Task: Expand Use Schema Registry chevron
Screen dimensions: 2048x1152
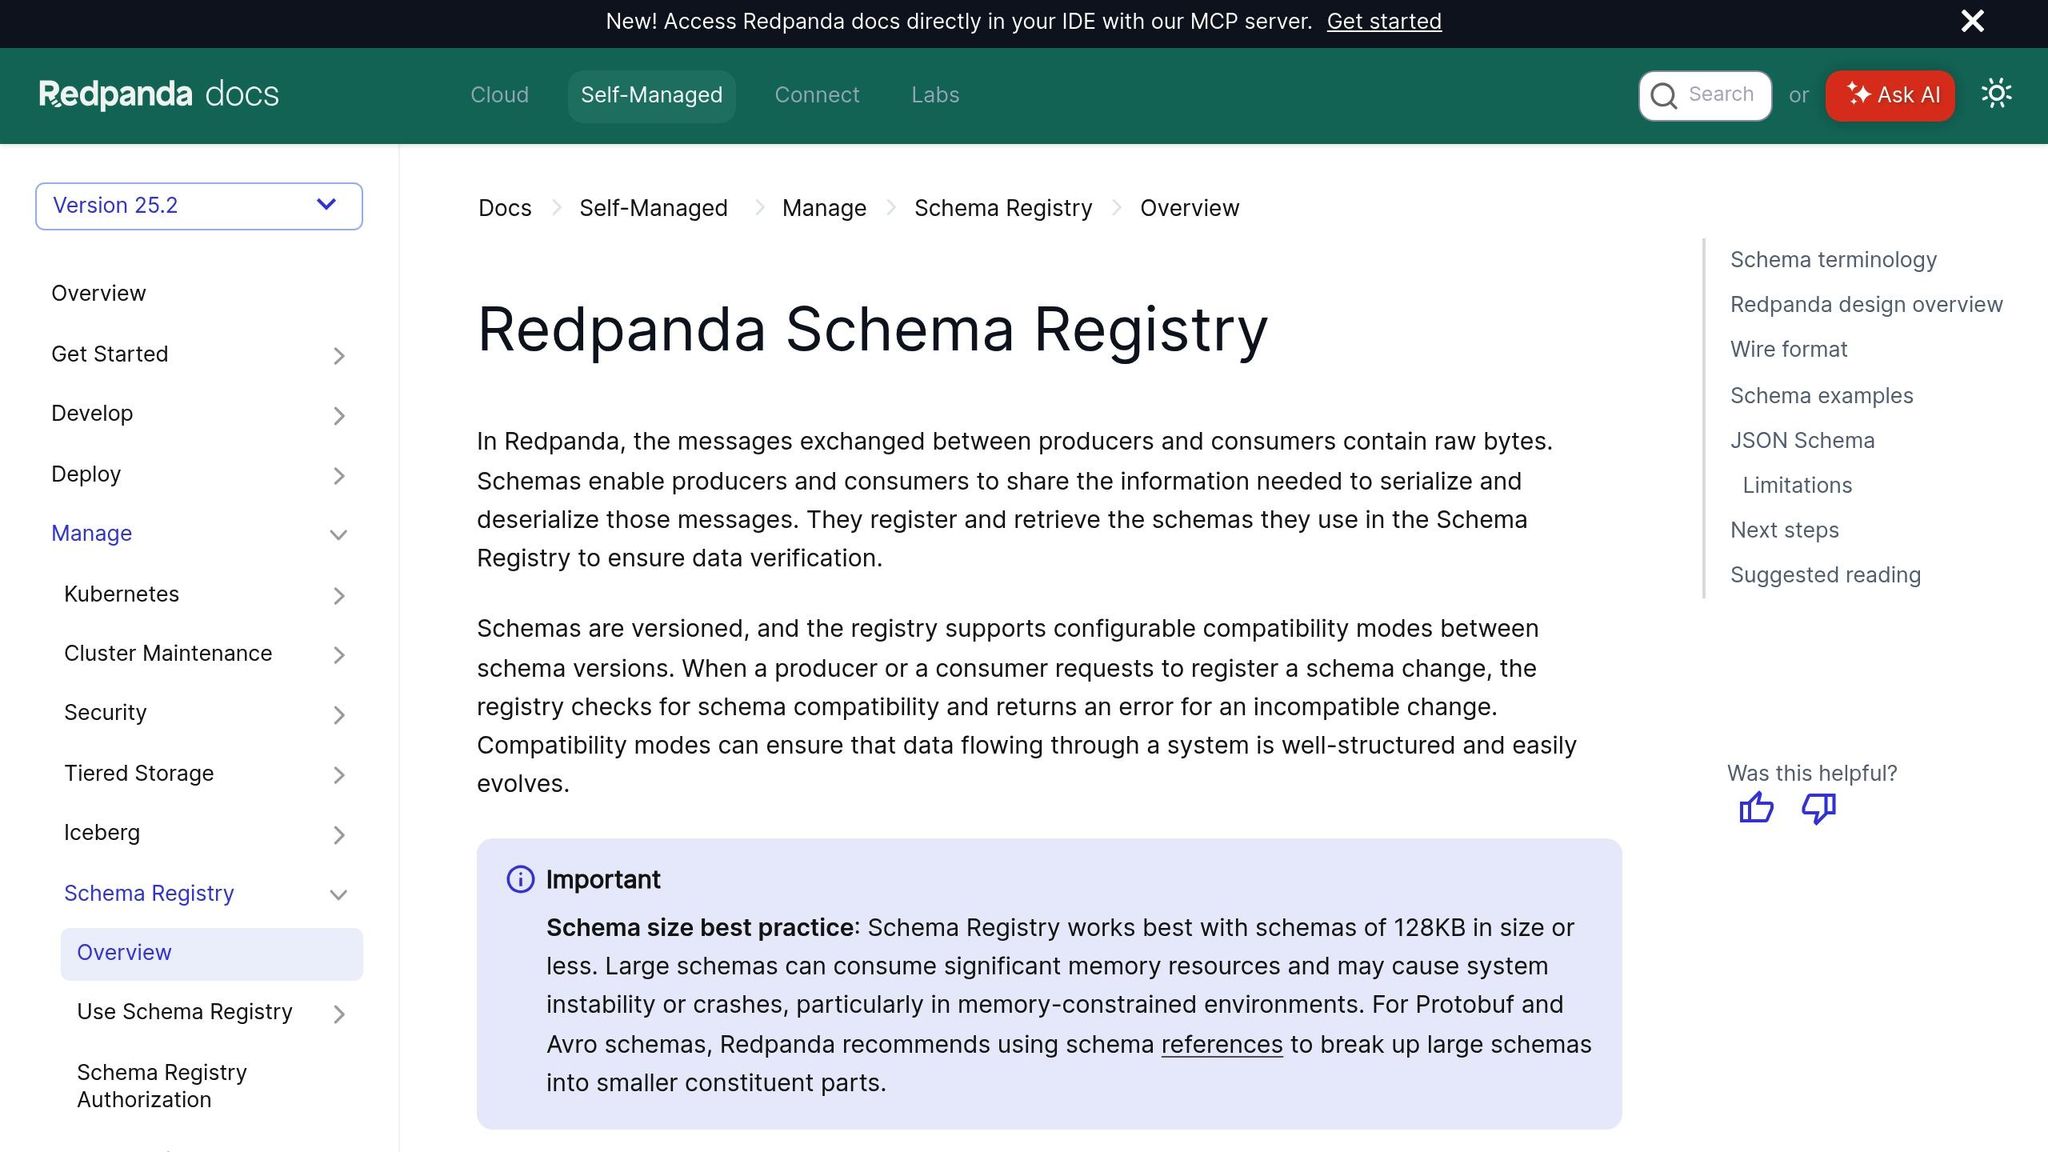Action: 339,1014
